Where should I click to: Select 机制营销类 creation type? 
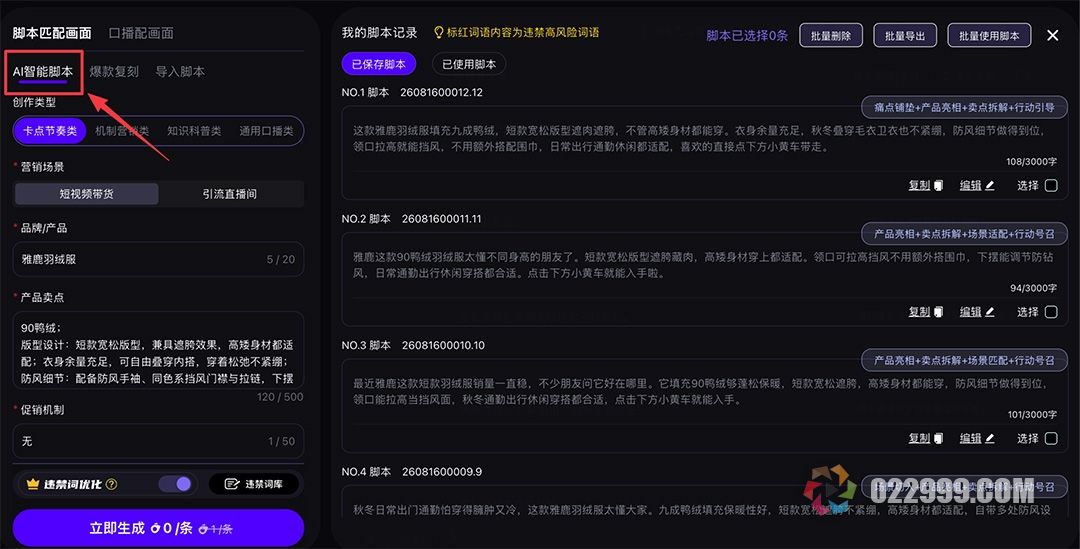tap(122, 131)
